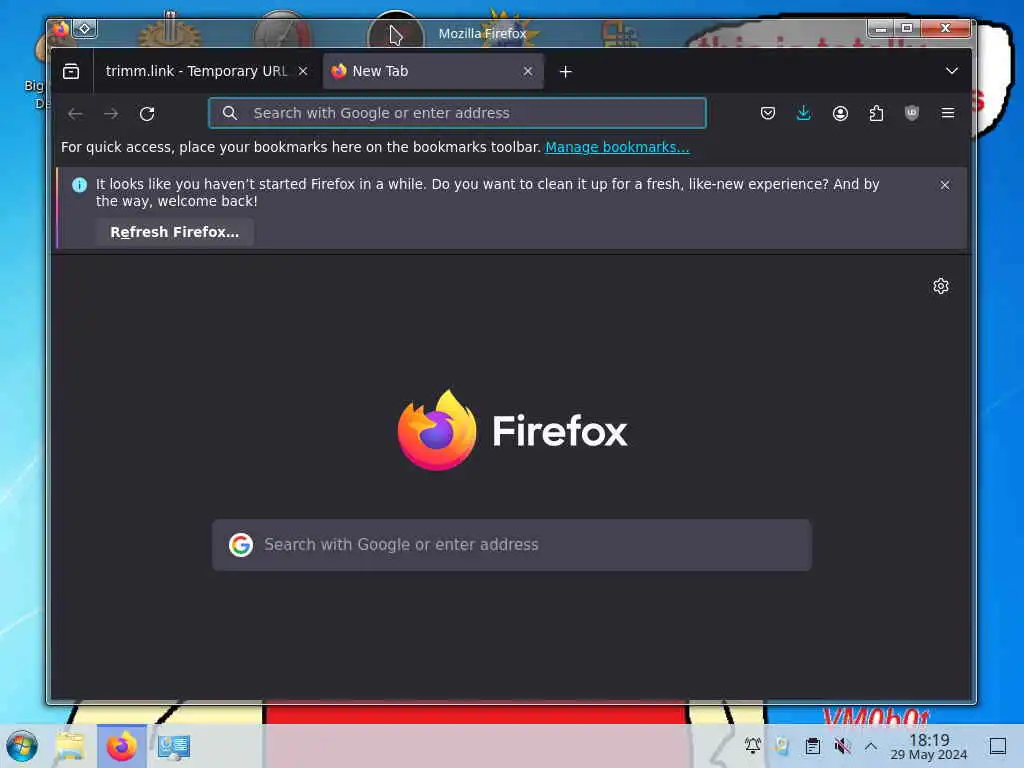
Task: Open the Firefox account menu
Action: [x=840, y=114]
